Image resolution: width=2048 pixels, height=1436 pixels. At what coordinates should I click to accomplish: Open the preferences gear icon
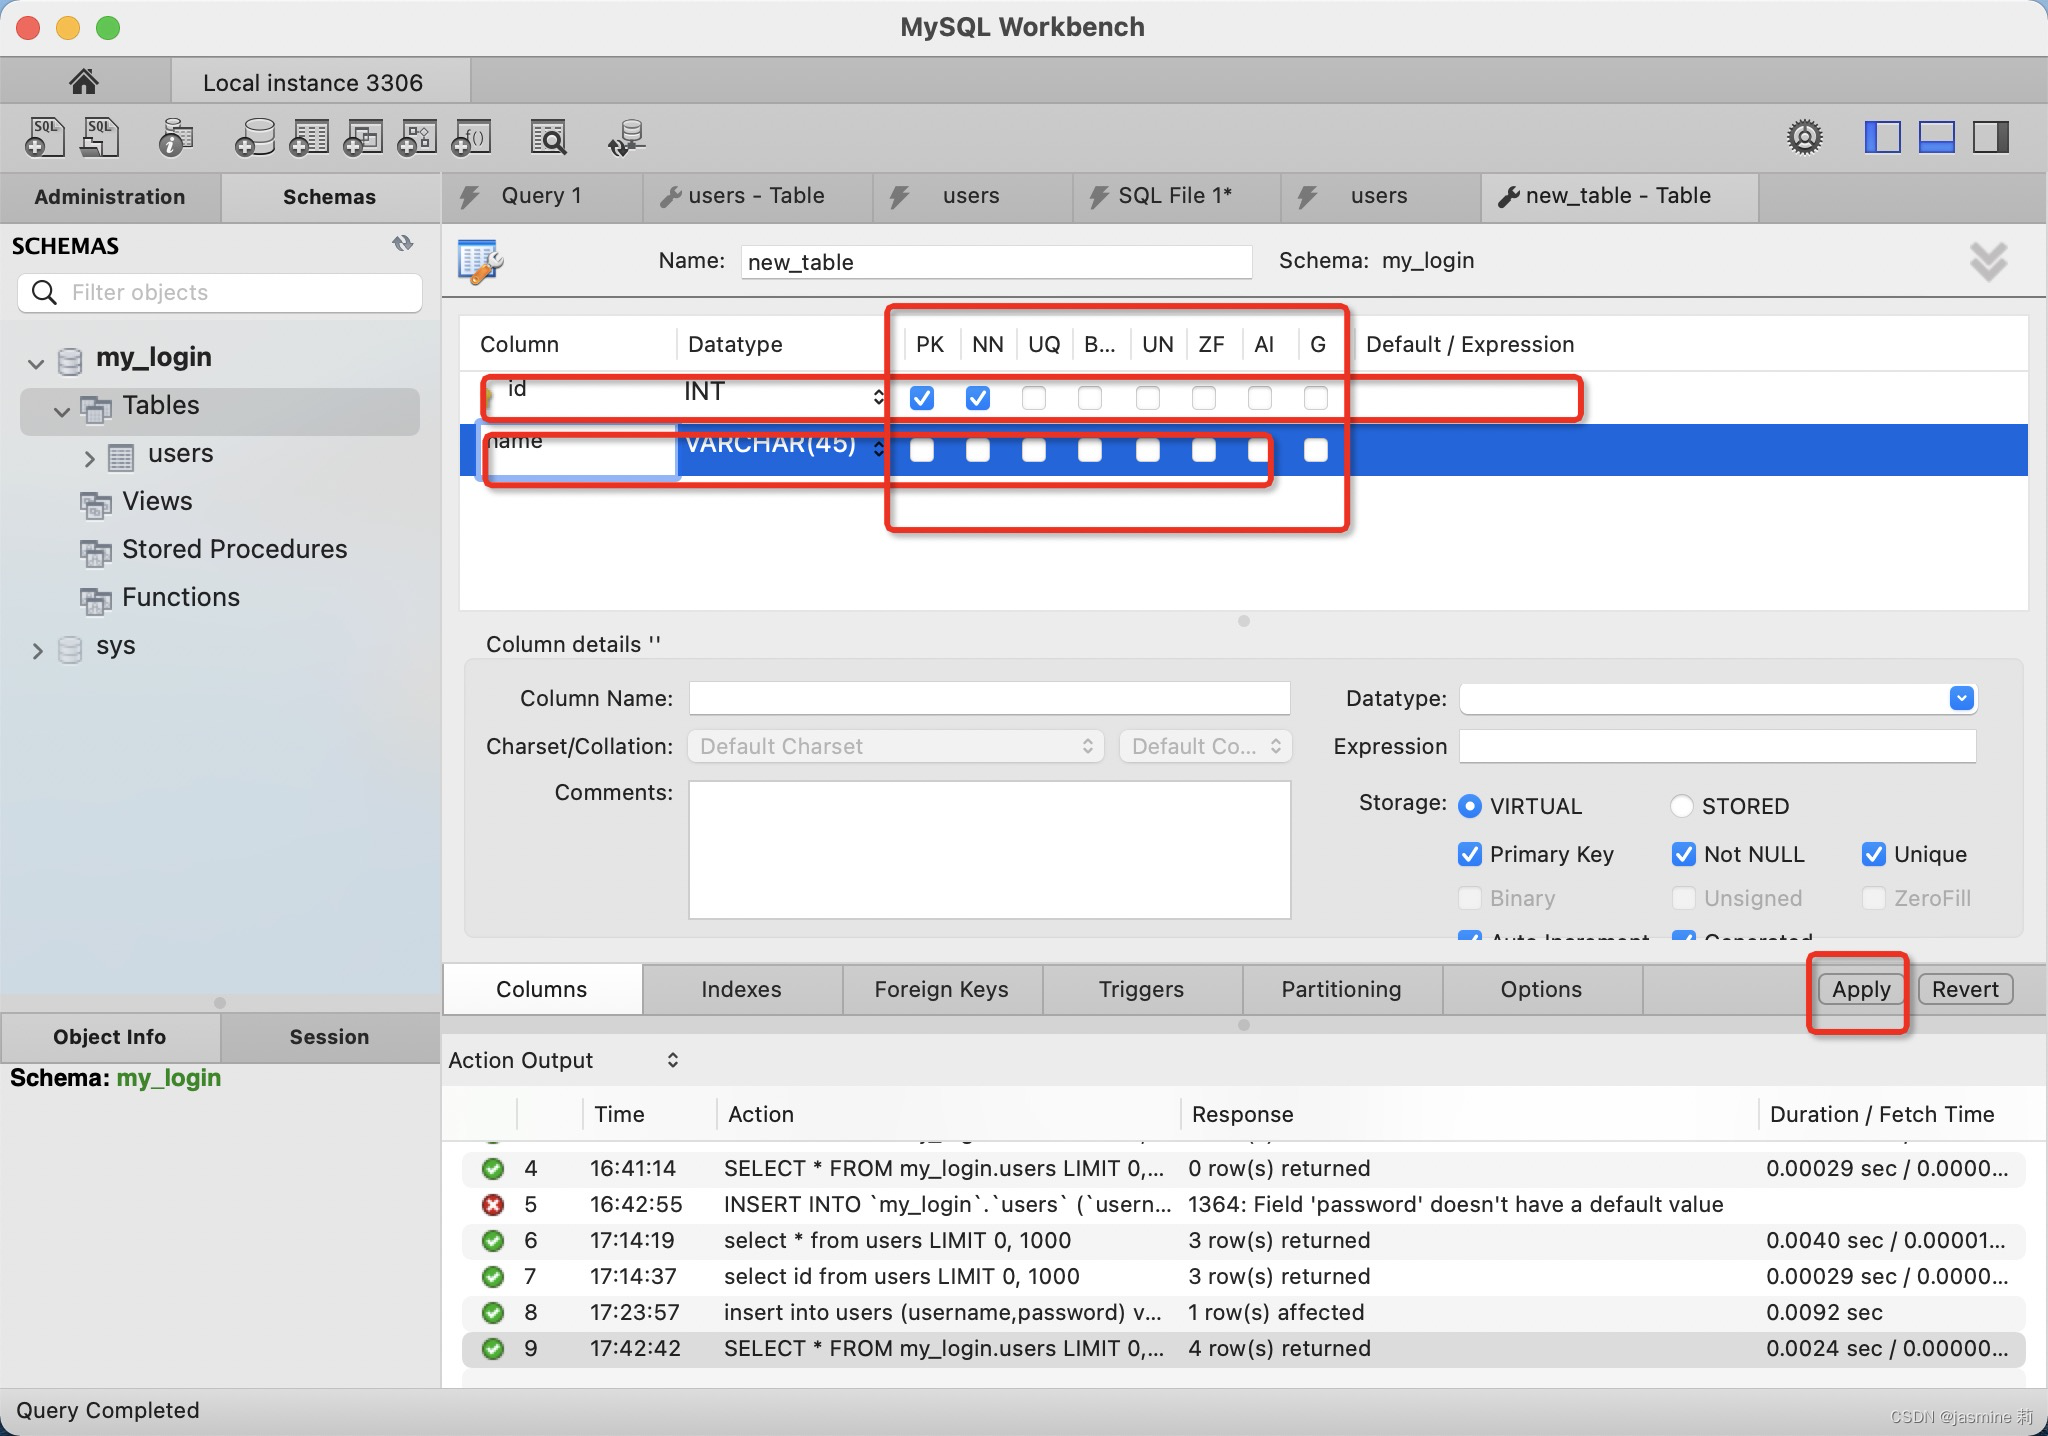coord(1804,137)
